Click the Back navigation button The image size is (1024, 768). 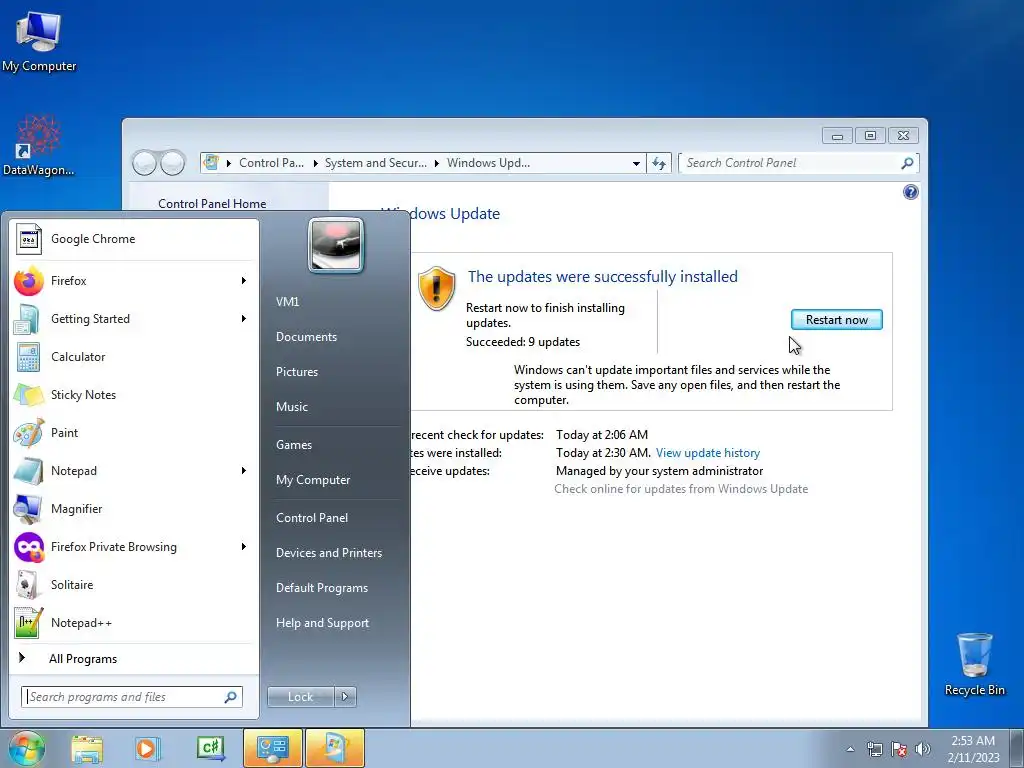(144, 163)
